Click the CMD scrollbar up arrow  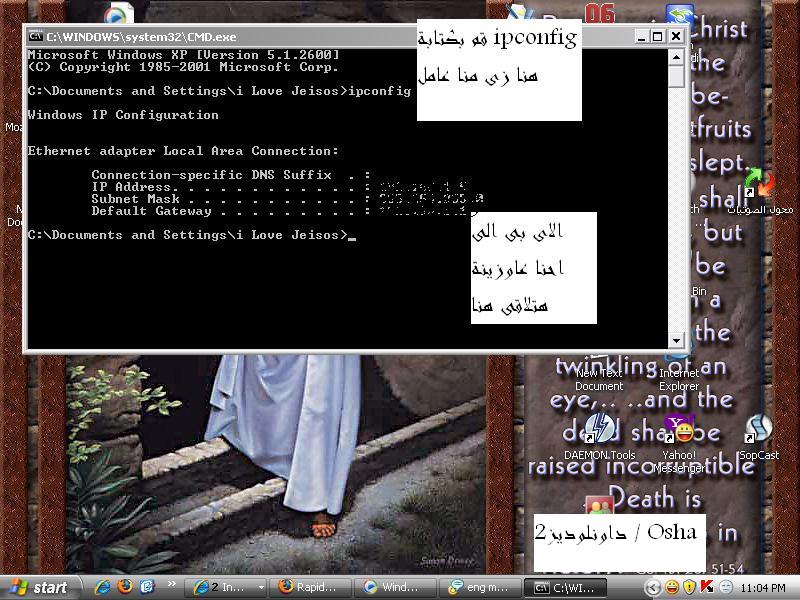coord(676,57)
